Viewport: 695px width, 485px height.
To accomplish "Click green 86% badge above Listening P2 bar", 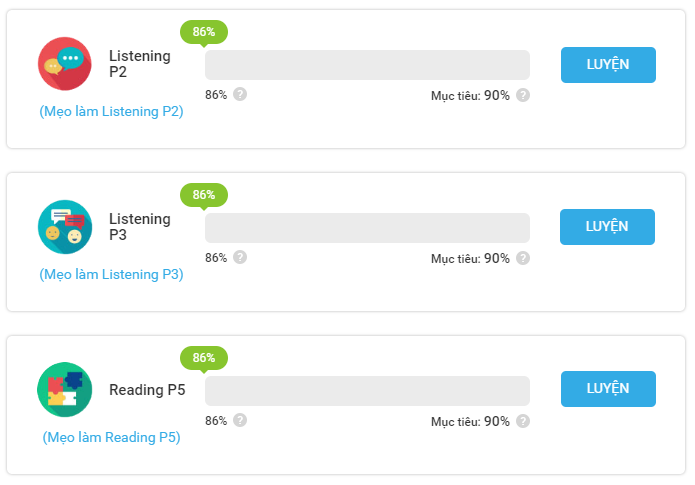I will pos(204,32).
